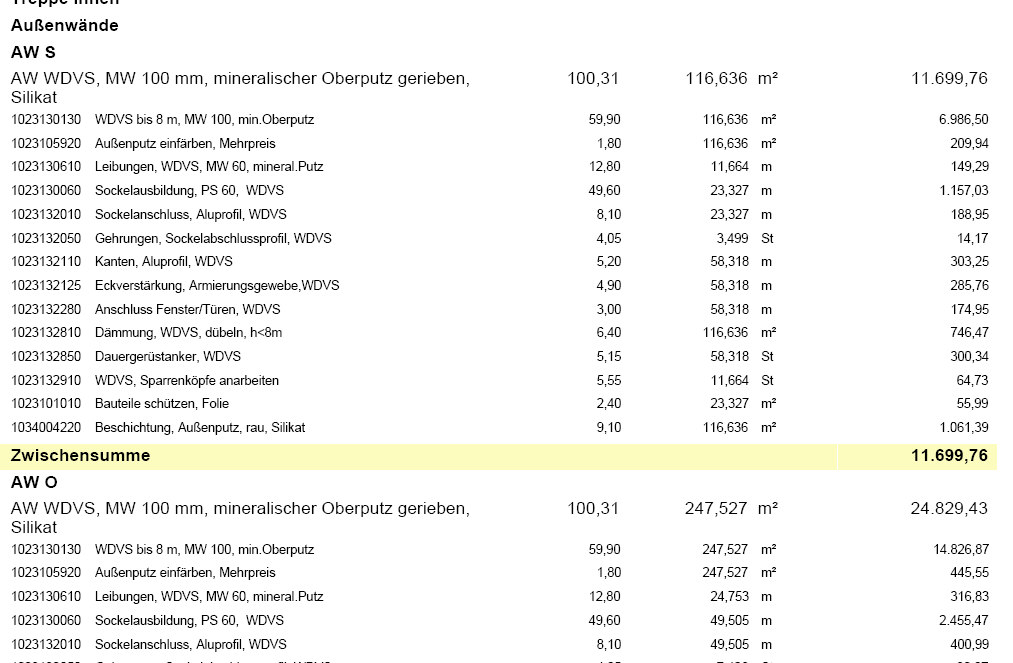Image resolution: width=1013 pixels, height=663 pixels.
Task: Click the unit price '2,40'
Action: point(608,404)
